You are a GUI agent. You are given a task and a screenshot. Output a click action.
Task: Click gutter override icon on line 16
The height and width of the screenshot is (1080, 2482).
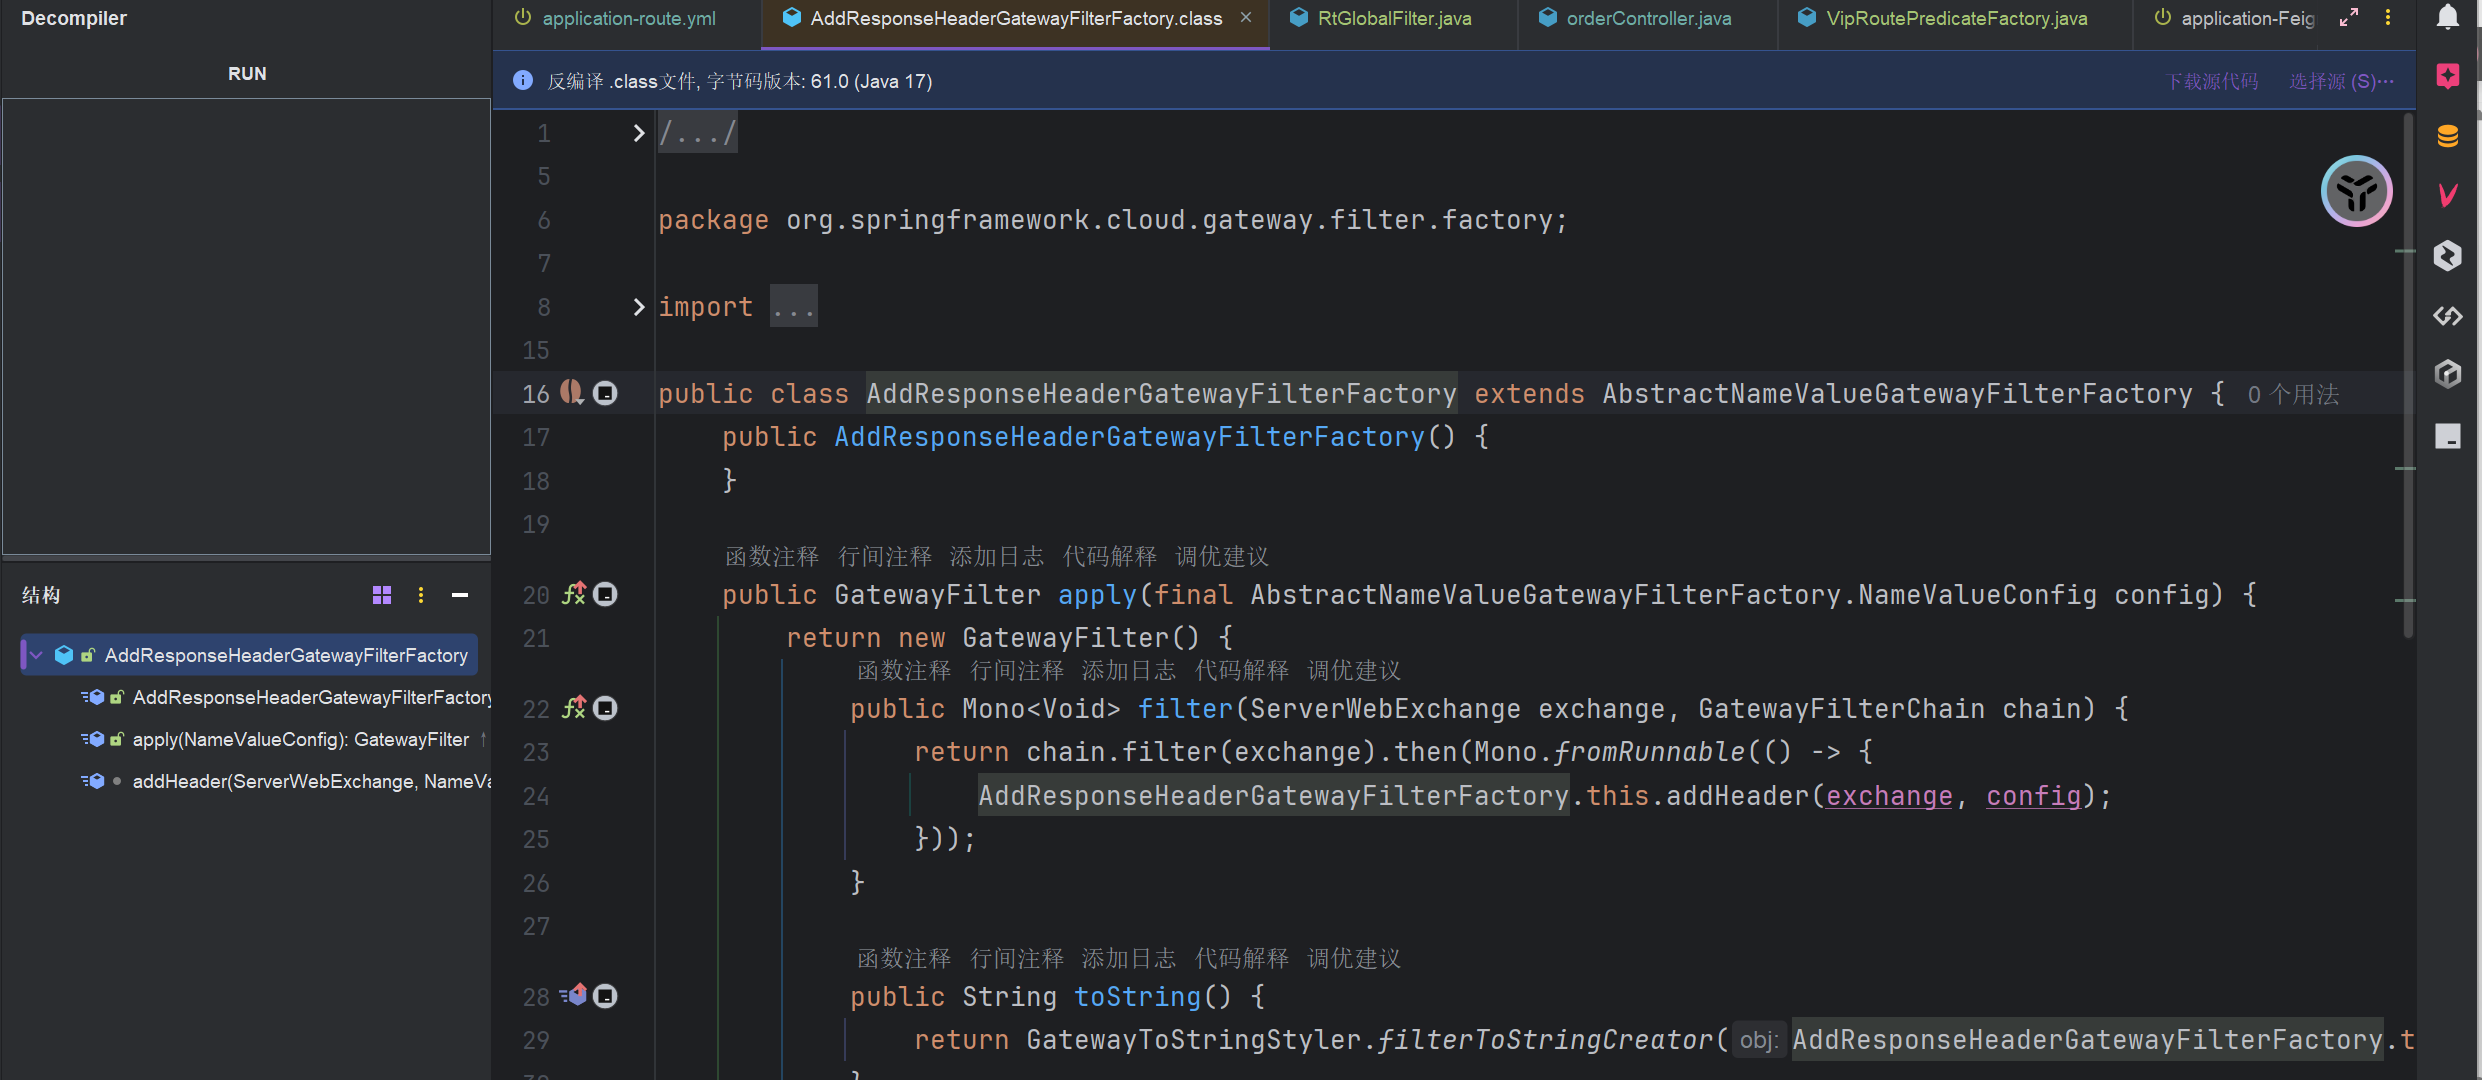coord(572,393)
